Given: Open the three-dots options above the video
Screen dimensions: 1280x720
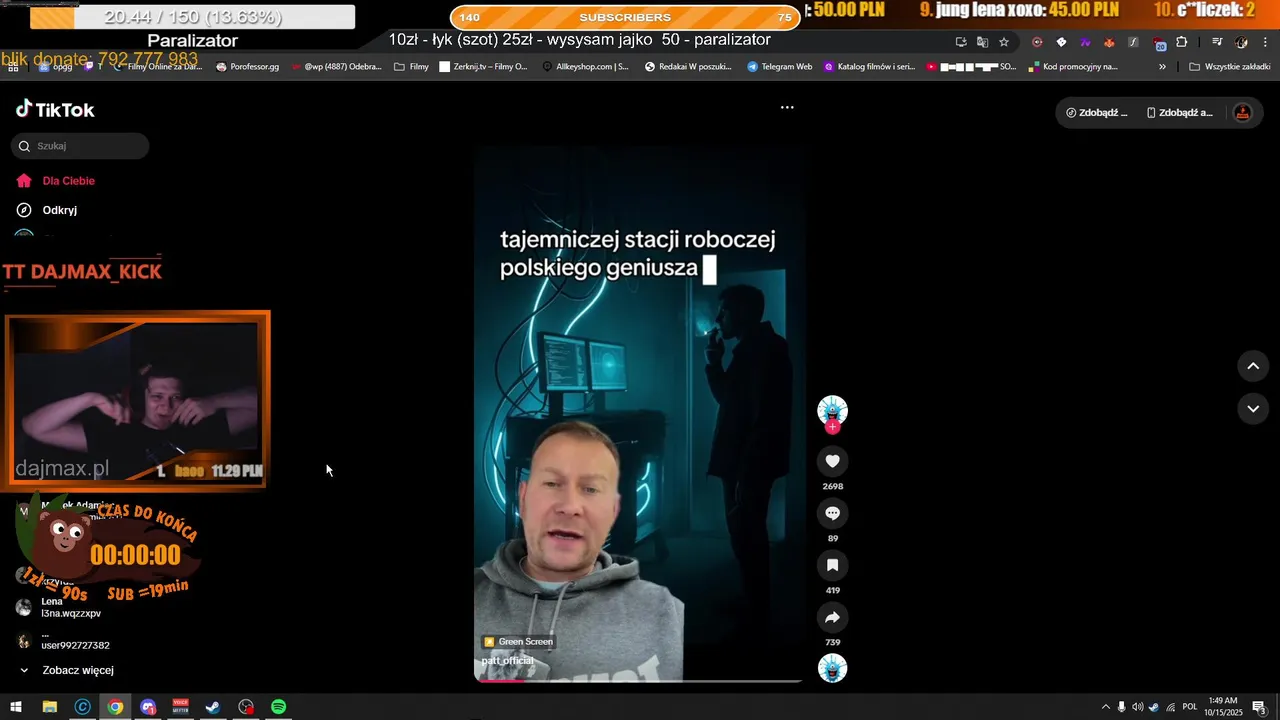Looking at the screenshot, I should coord(787,107).
